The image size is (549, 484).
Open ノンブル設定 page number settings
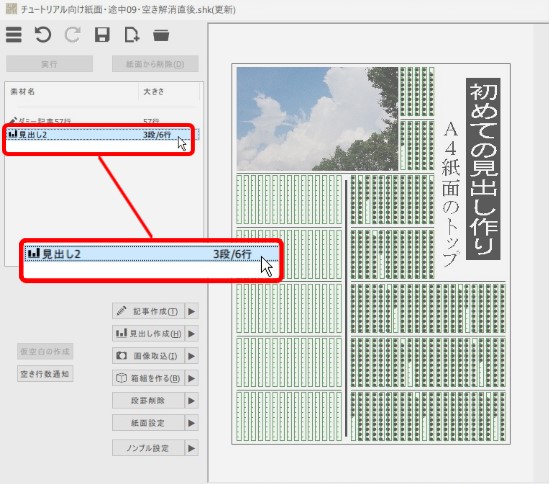(148, 448)
